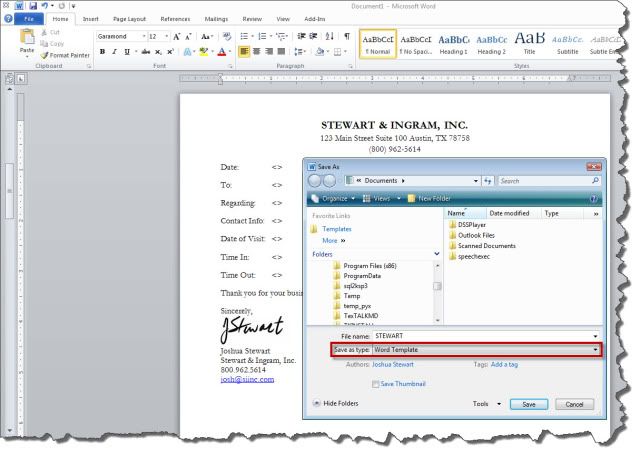Toggle underline formatting
This screenshot has width=640, height=454.
[127, 52]
